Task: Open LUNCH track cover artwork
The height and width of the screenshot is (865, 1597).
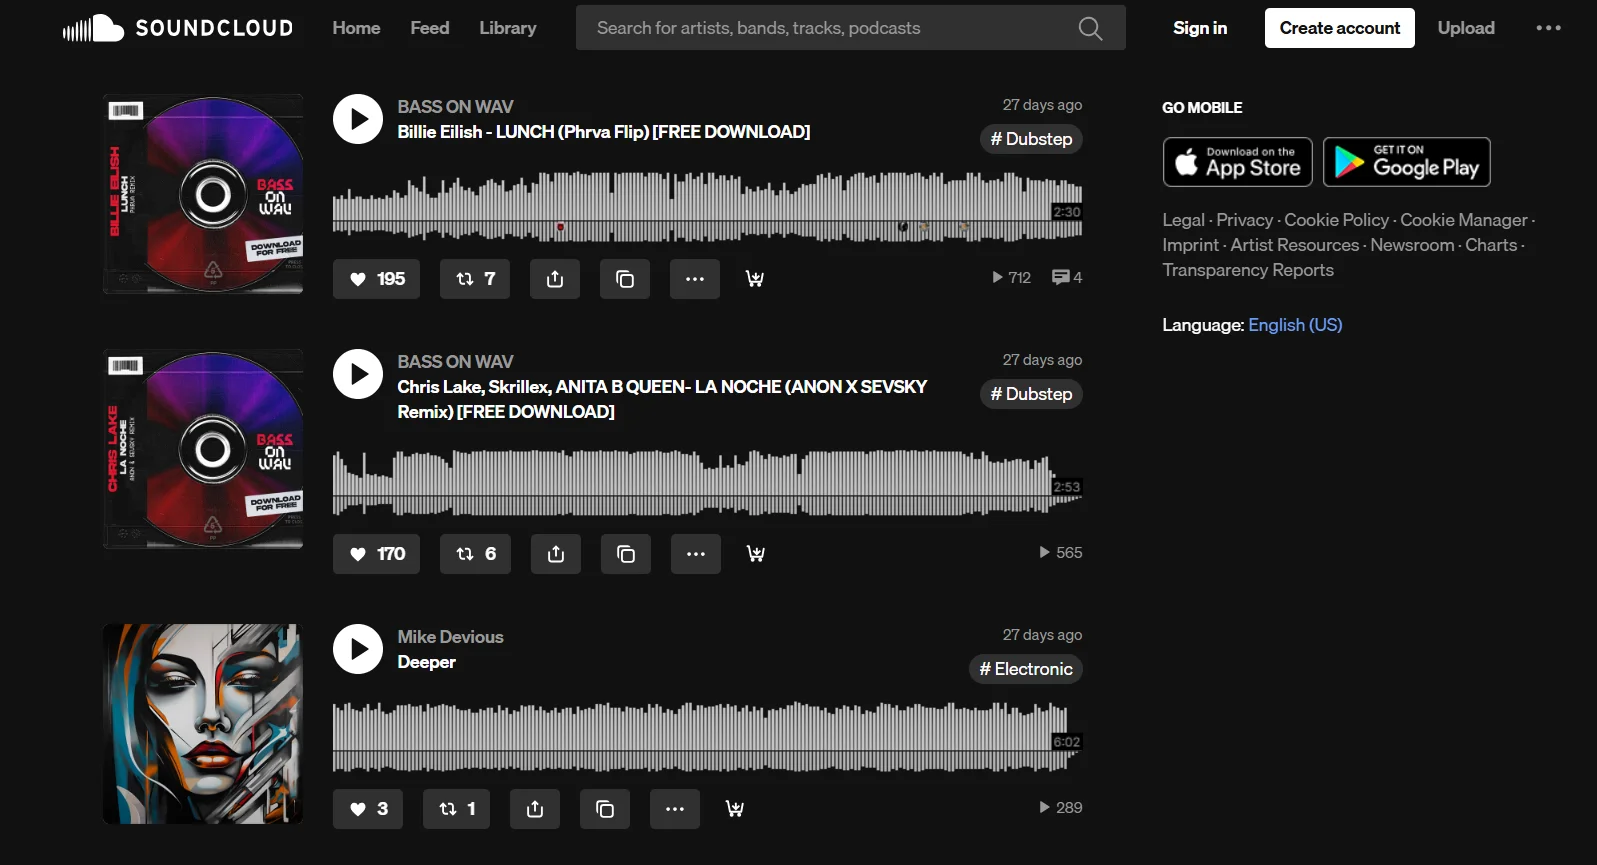Action: pyautogui.click(x=203, y=194)
